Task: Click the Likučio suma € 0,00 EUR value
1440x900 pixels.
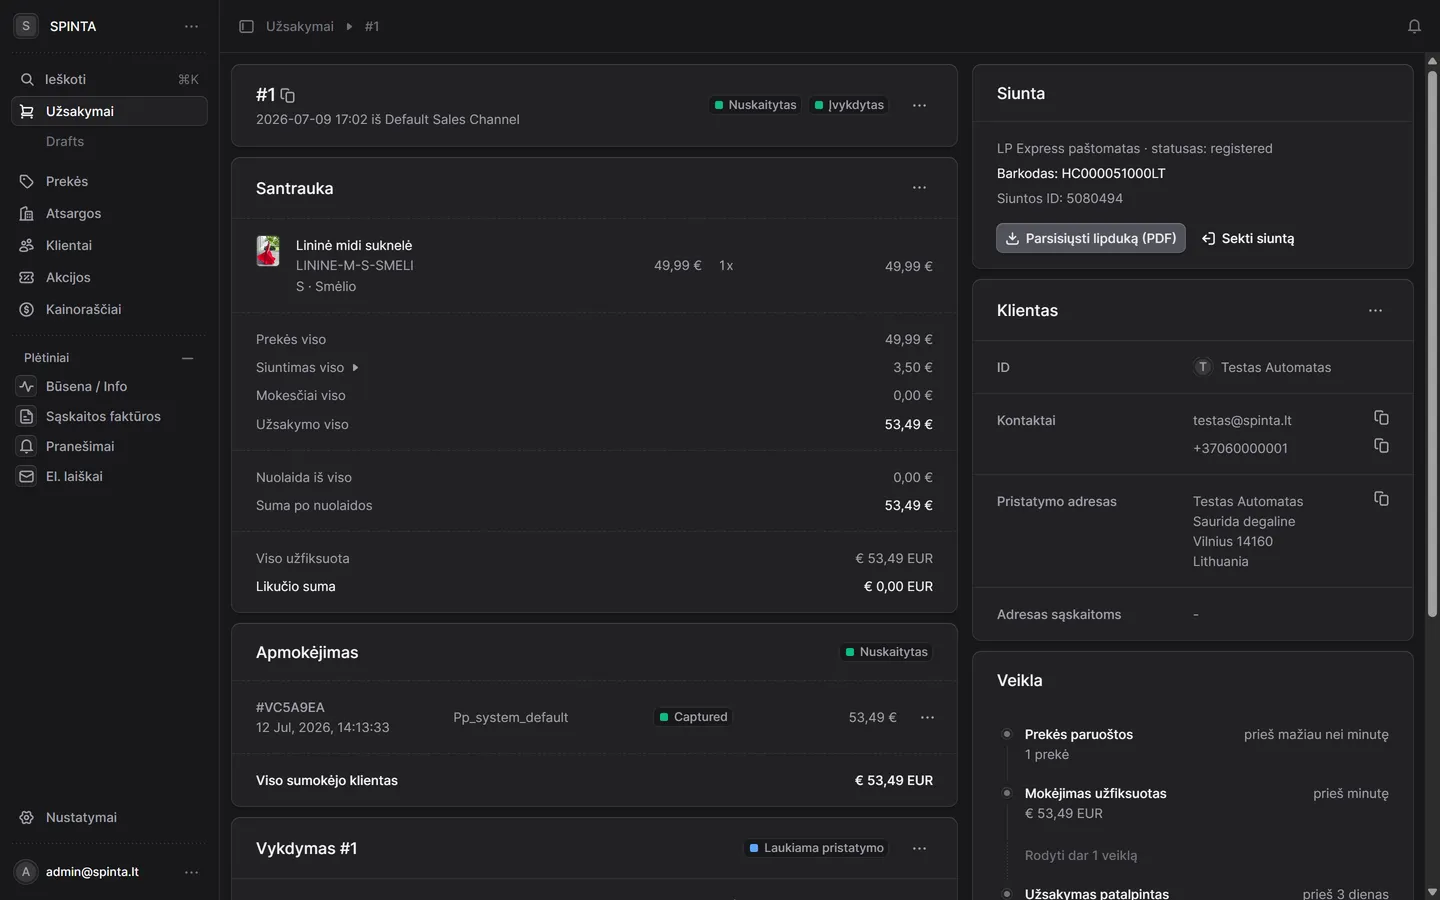Action: point(898,586)
